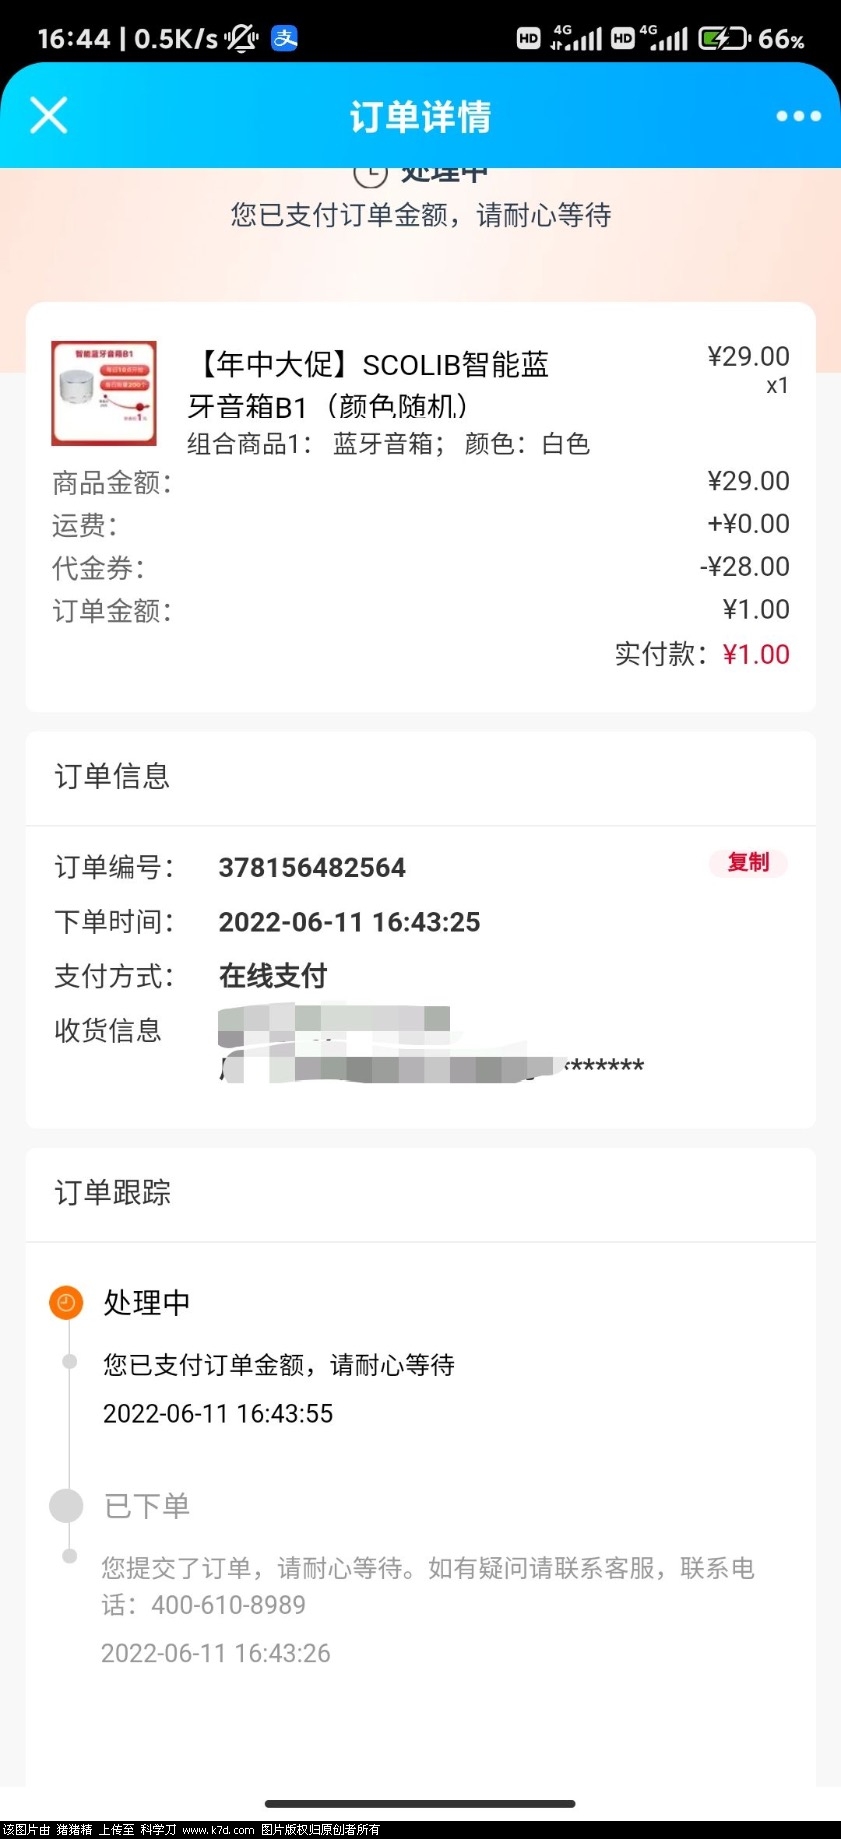Image resolution: width=841 pixels, height=1839 pixels.
Task: Tap the bottom home gesture bar
Action: point(420,1804)
